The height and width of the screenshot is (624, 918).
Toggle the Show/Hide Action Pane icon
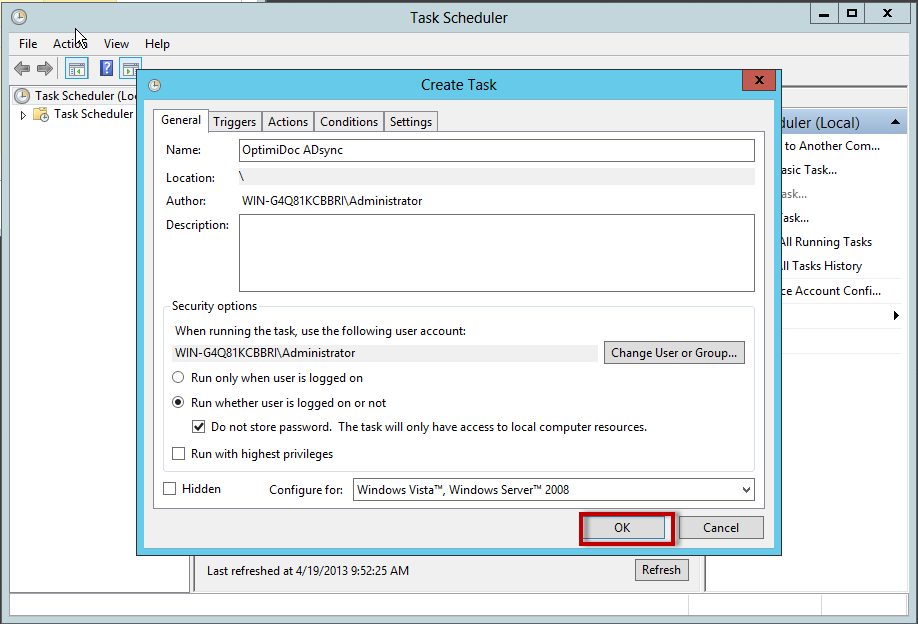130,68
